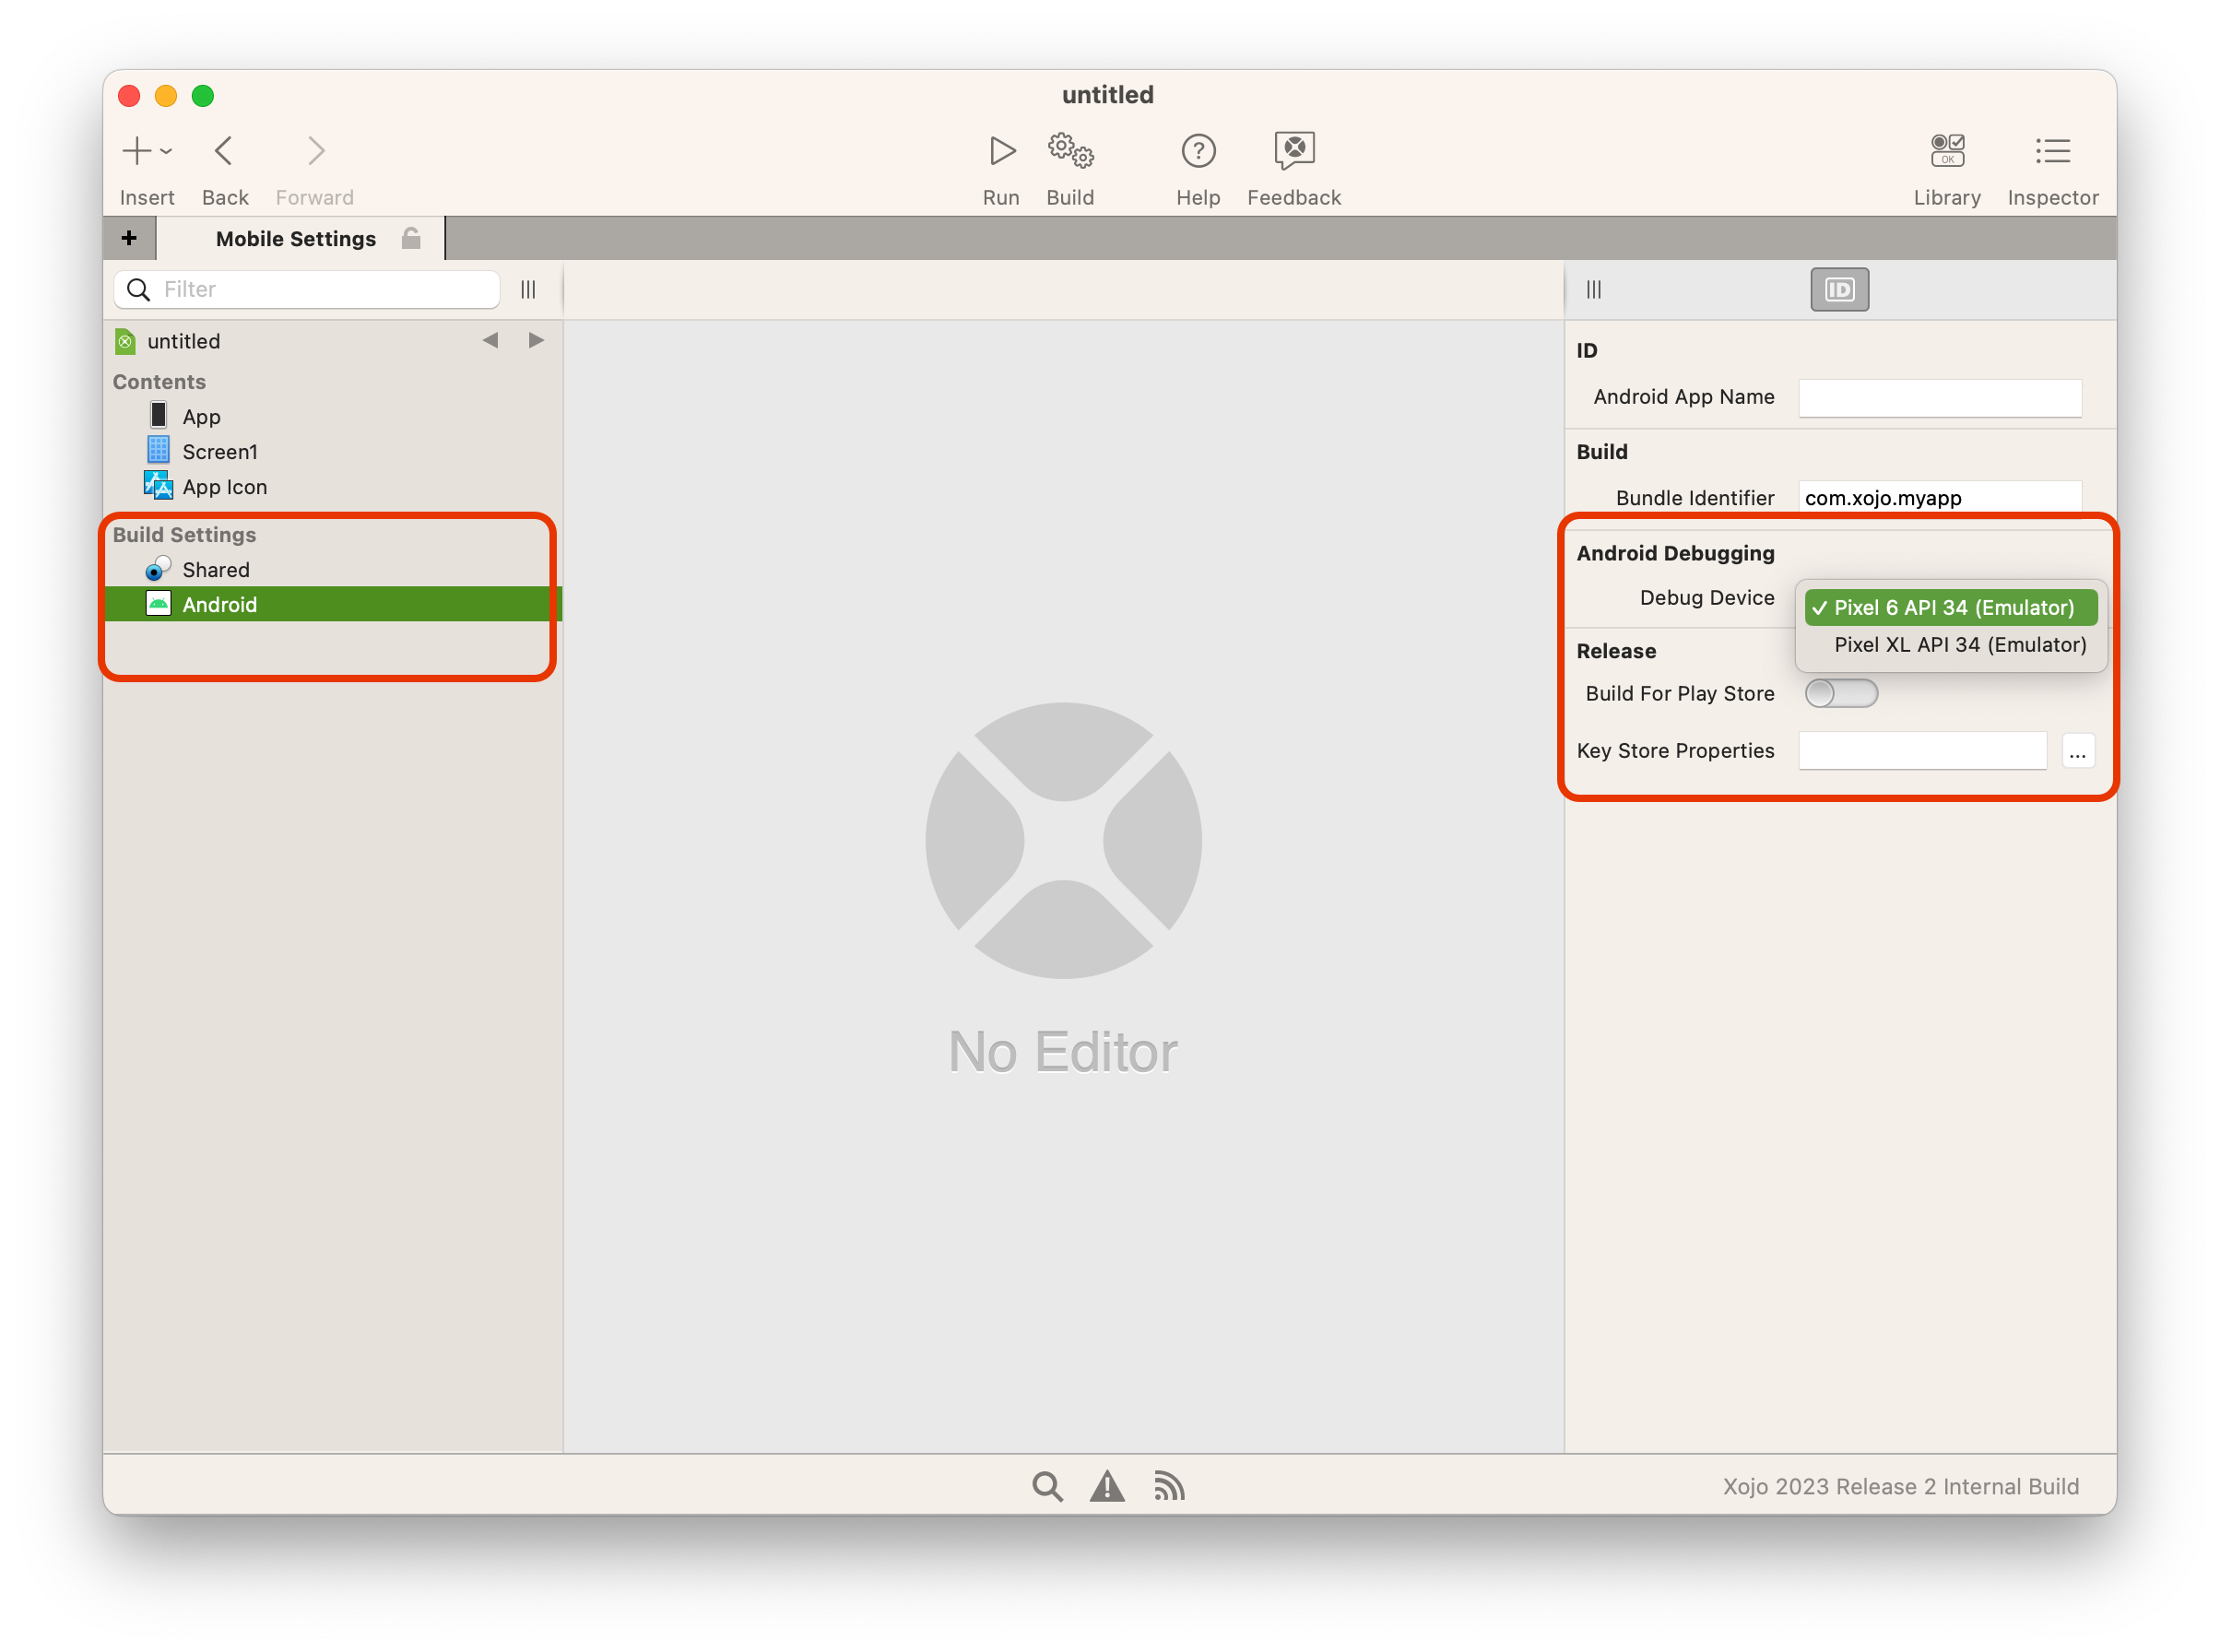Click the navigator column handle beside Filter
The height and width of the screenshot is (1652, 2220).
pos(528,289)
